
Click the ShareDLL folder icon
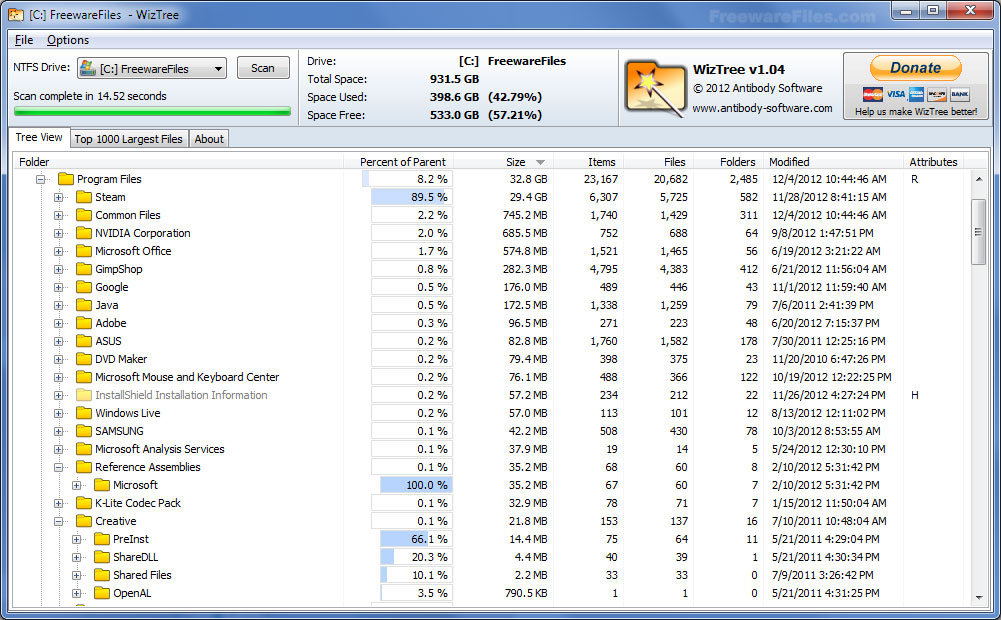tap(102, 557)
